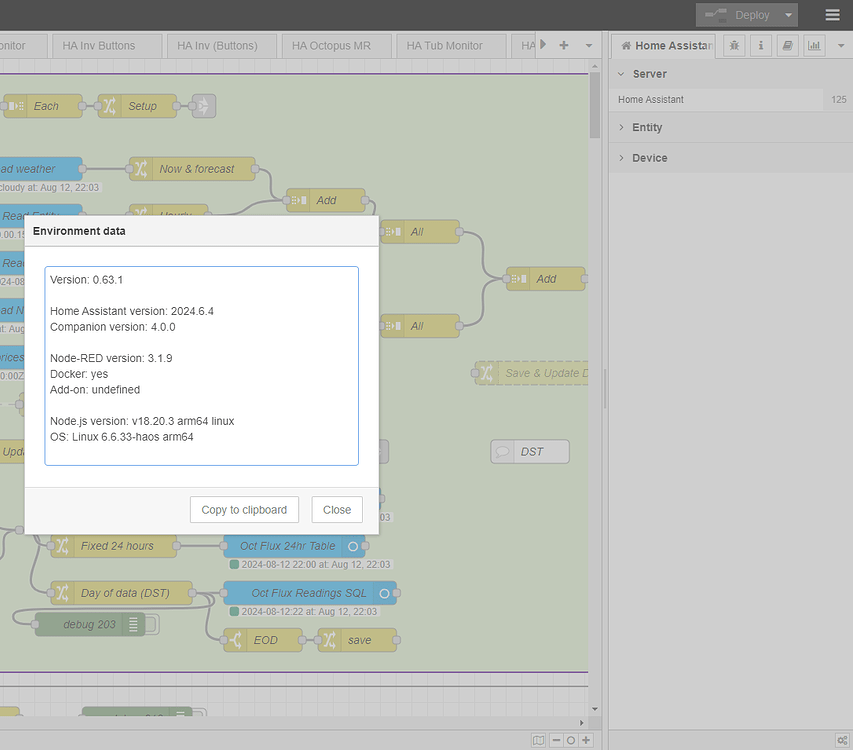Collapse the Server section
The height and width of the screenshot is (750, 853).
pyautogui.click(x=731, y=74)
